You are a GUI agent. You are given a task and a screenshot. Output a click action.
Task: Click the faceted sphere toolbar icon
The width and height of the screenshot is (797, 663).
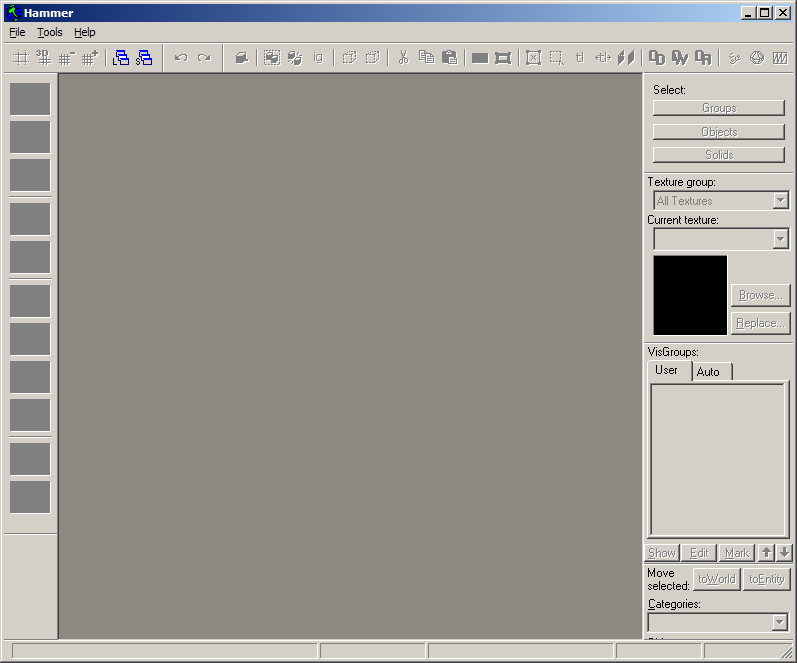coord(757,58)
